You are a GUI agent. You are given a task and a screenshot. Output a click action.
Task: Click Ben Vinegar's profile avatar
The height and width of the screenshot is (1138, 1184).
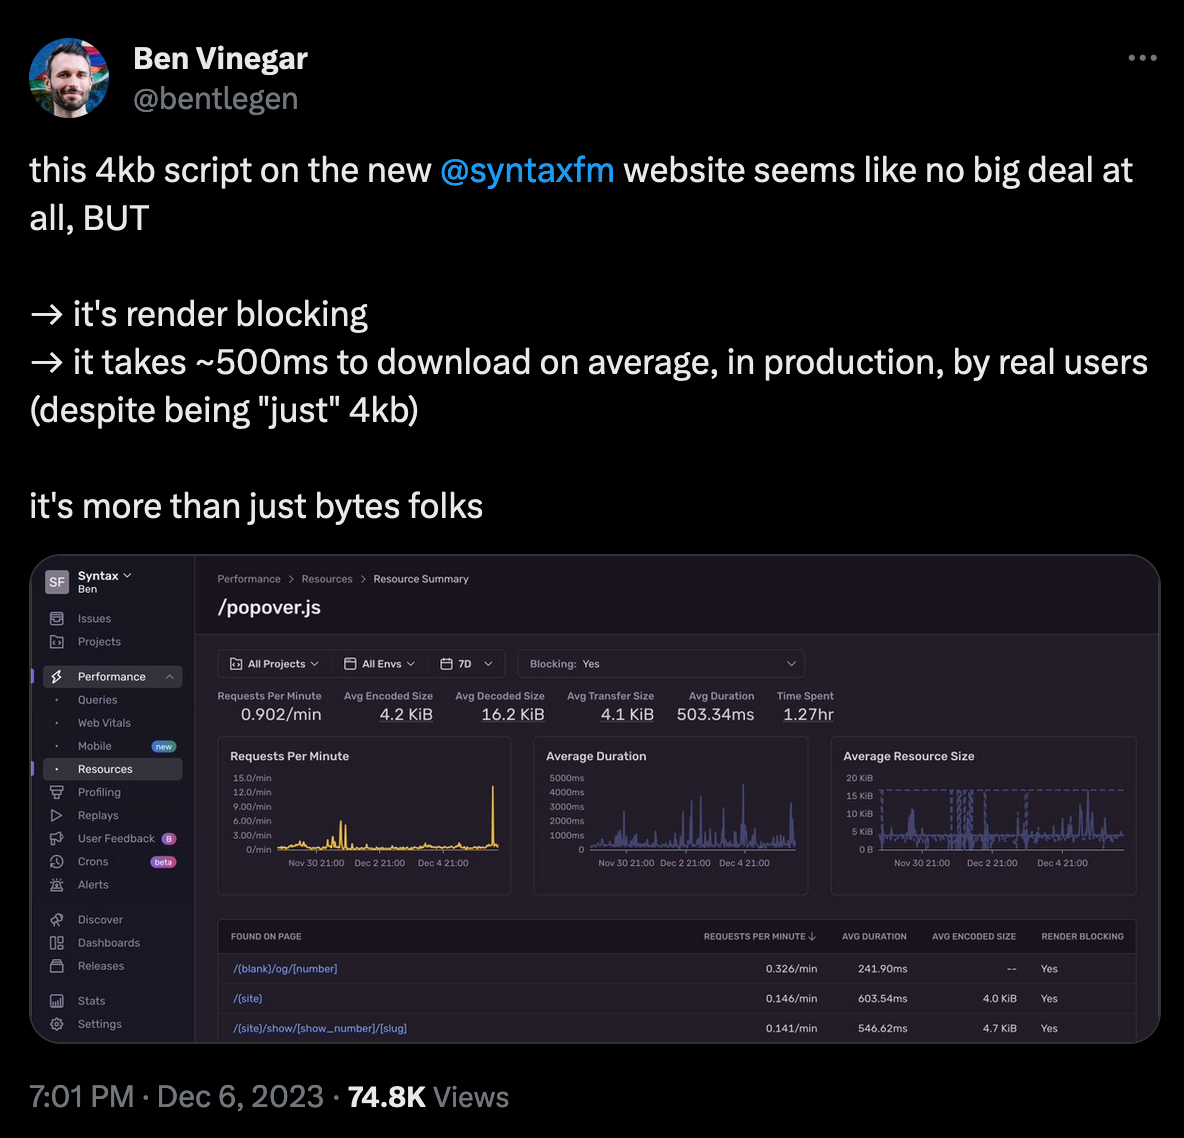pos(69,78)
